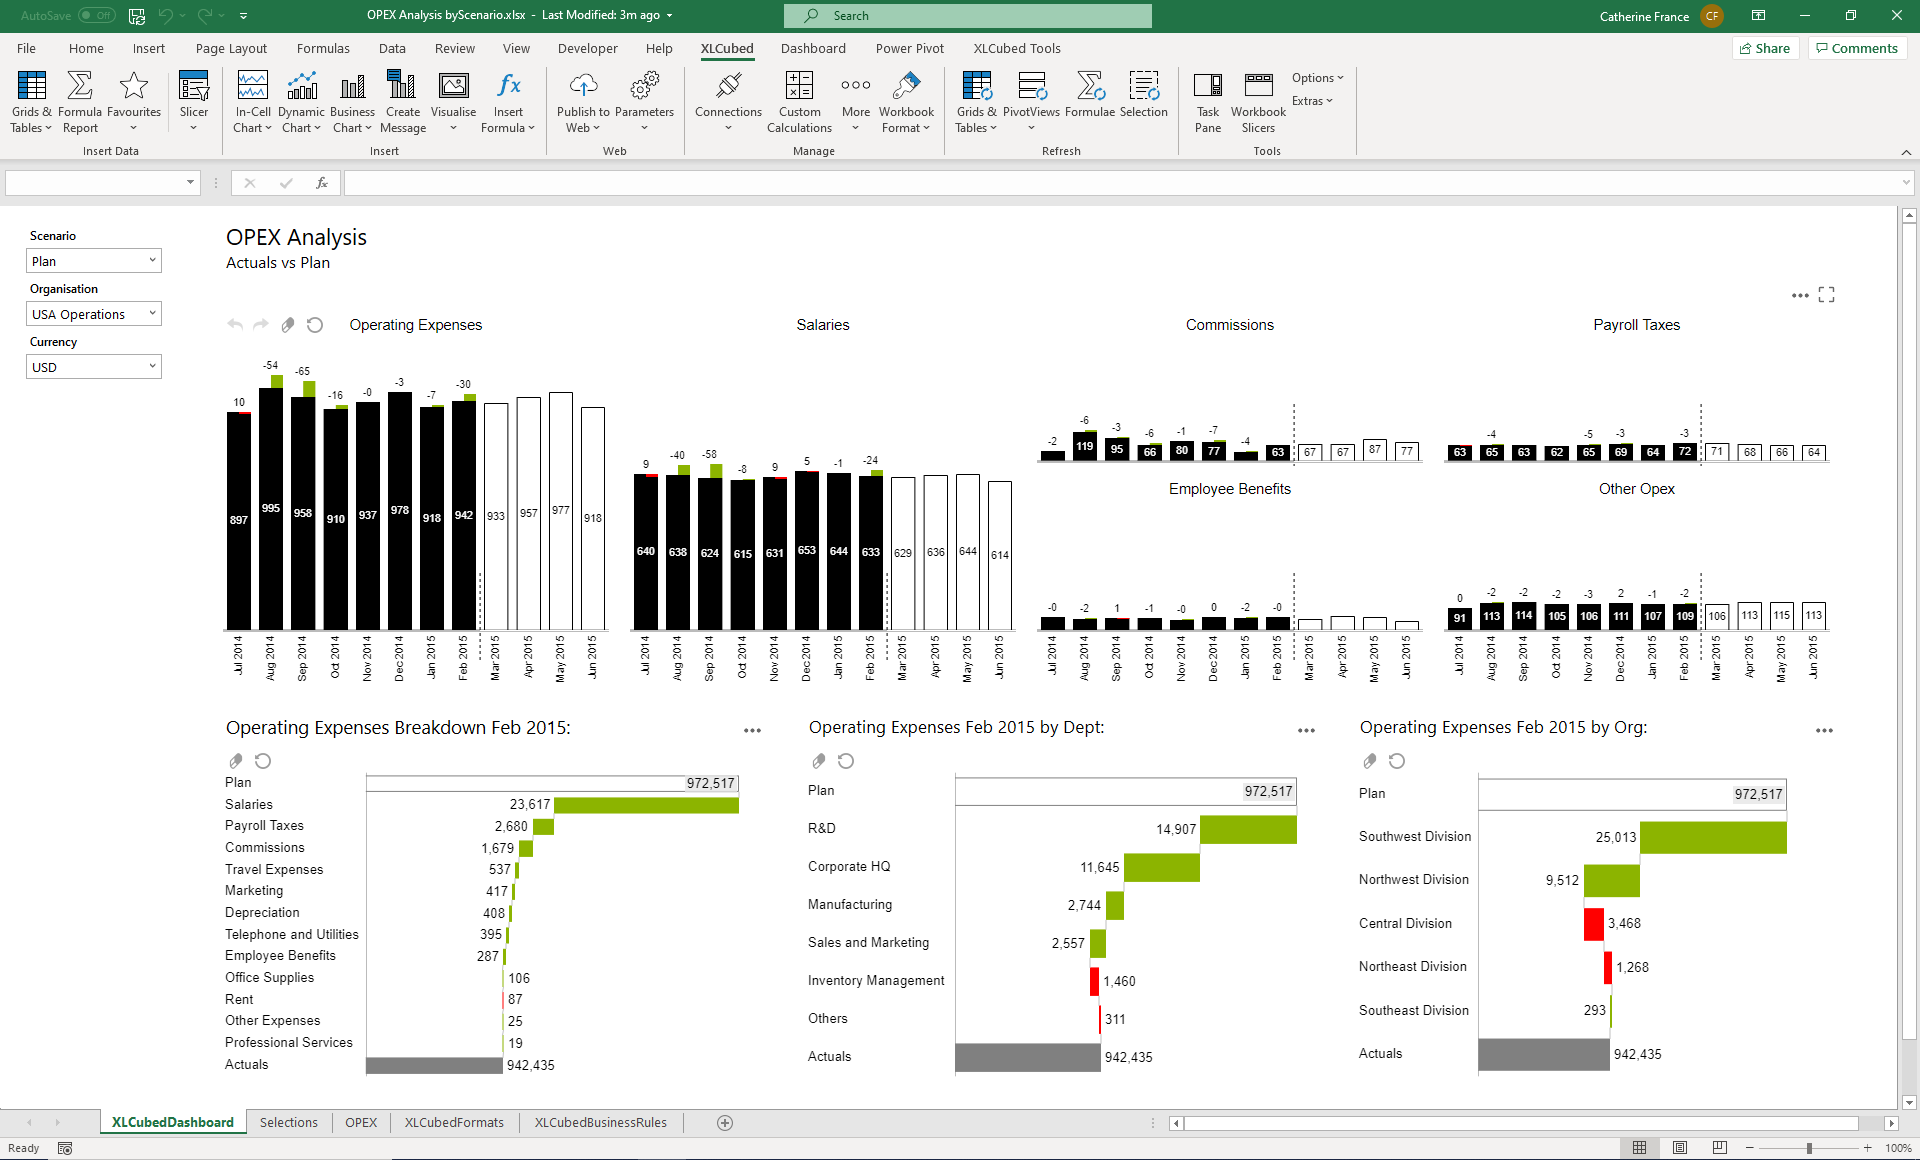Toggle AutoSave off switch

click(96, 15)
